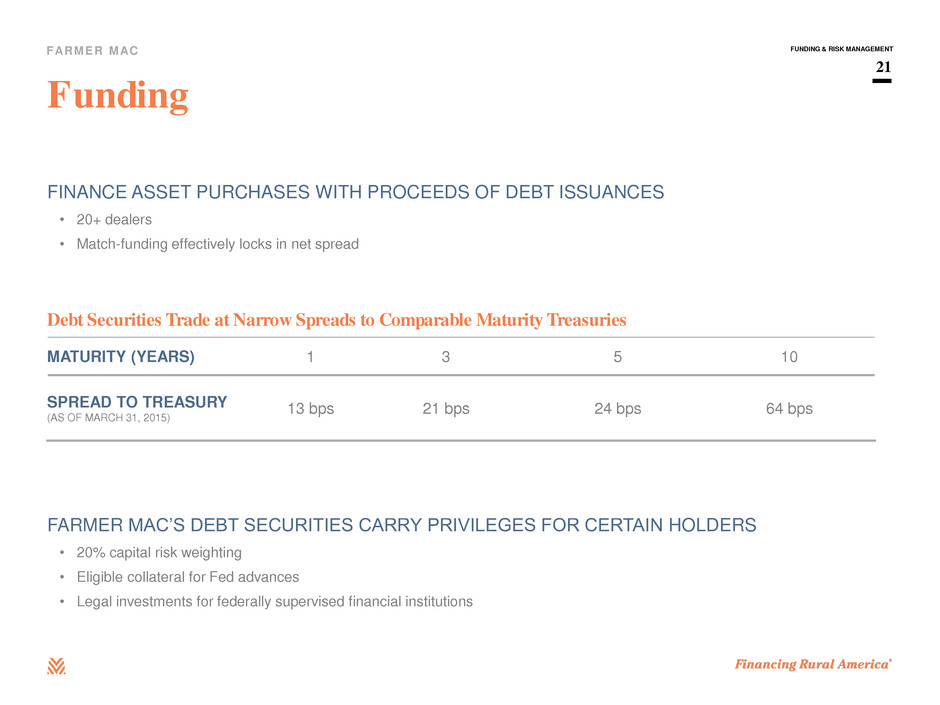Viewport: 940px width, 705px height.
Task: Click the Farmer Mac logo icon in footer
Action: point(56,666)
